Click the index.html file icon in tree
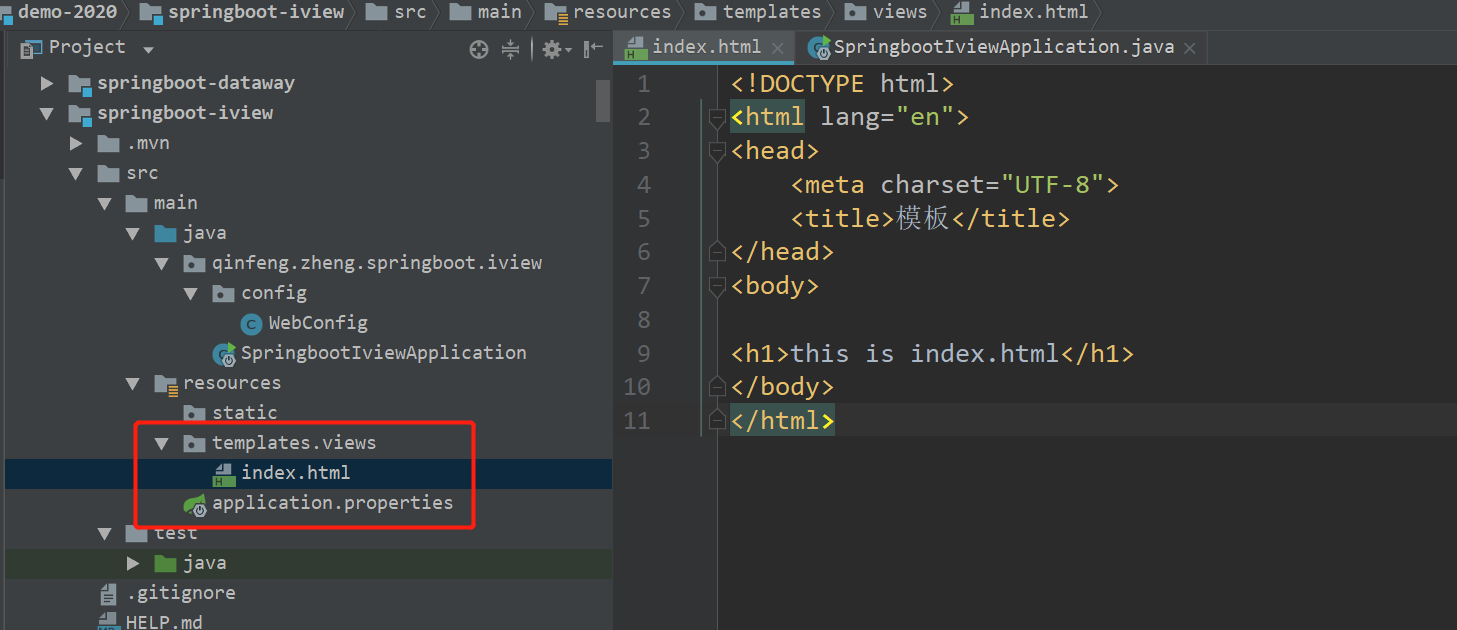The width and height of the screenshot is (1457, 630). click(224, 474)
